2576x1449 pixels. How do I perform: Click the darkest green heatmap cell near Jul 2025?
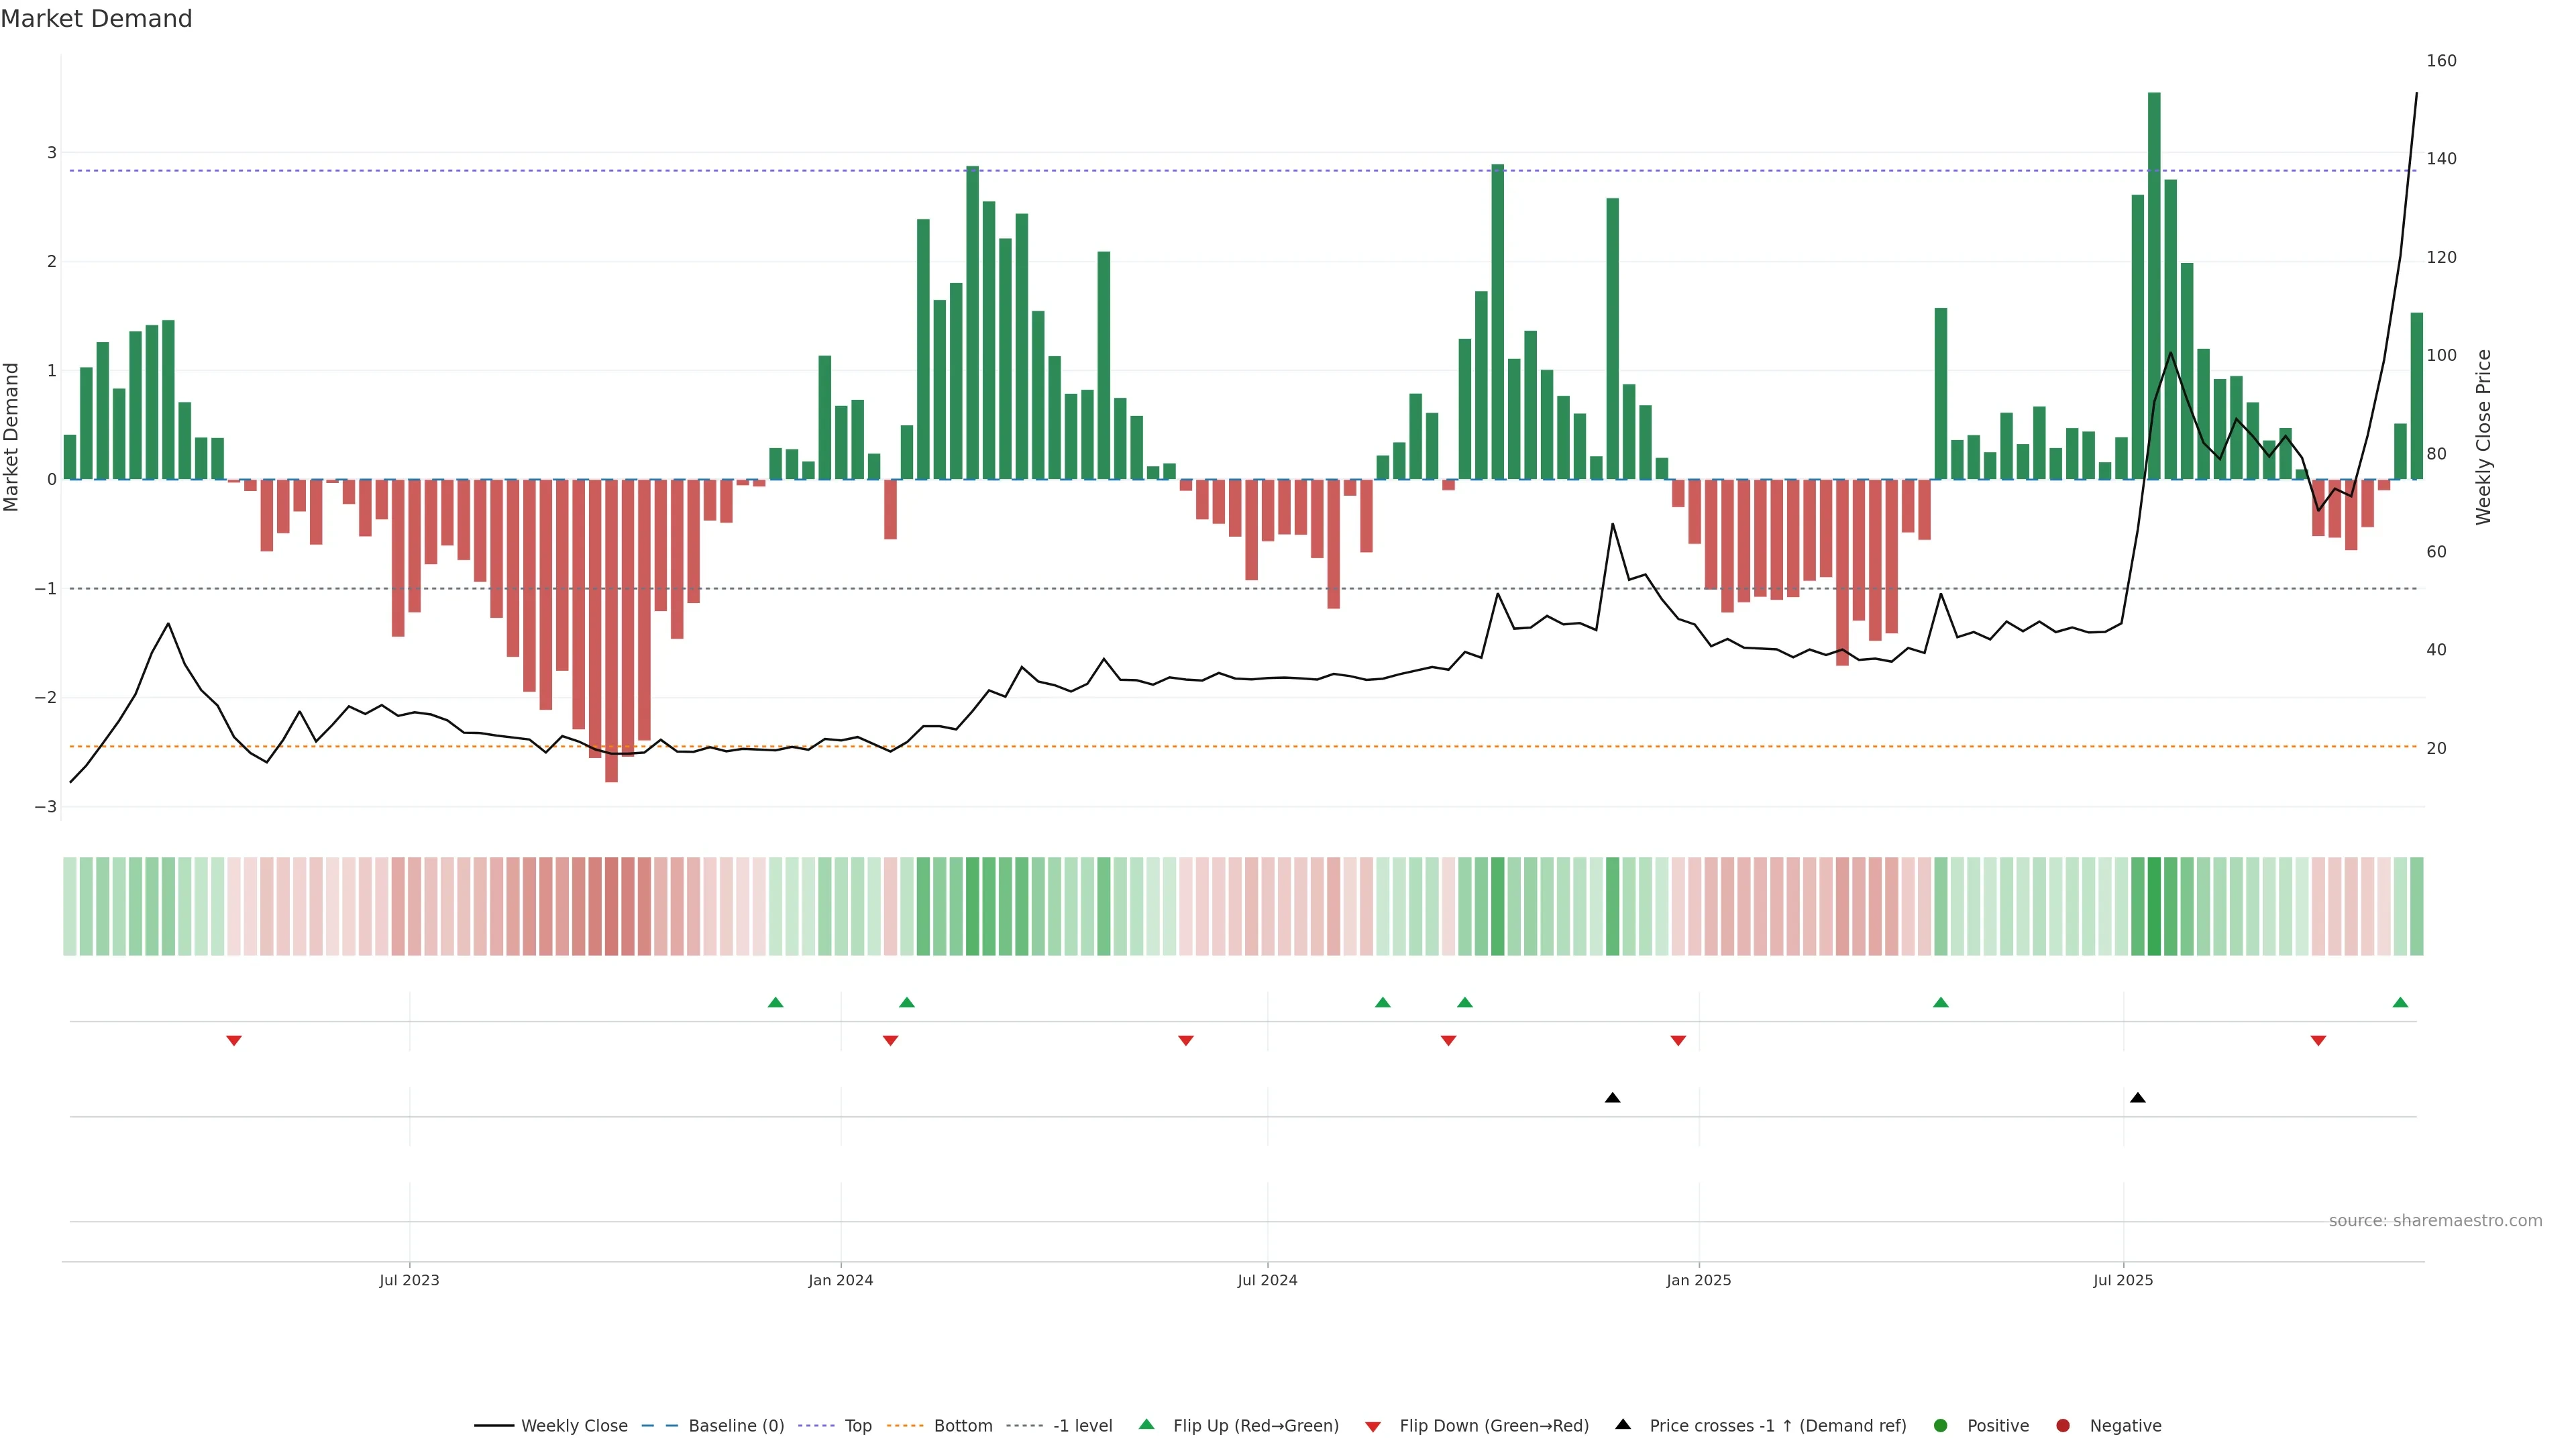[2154, 906]
